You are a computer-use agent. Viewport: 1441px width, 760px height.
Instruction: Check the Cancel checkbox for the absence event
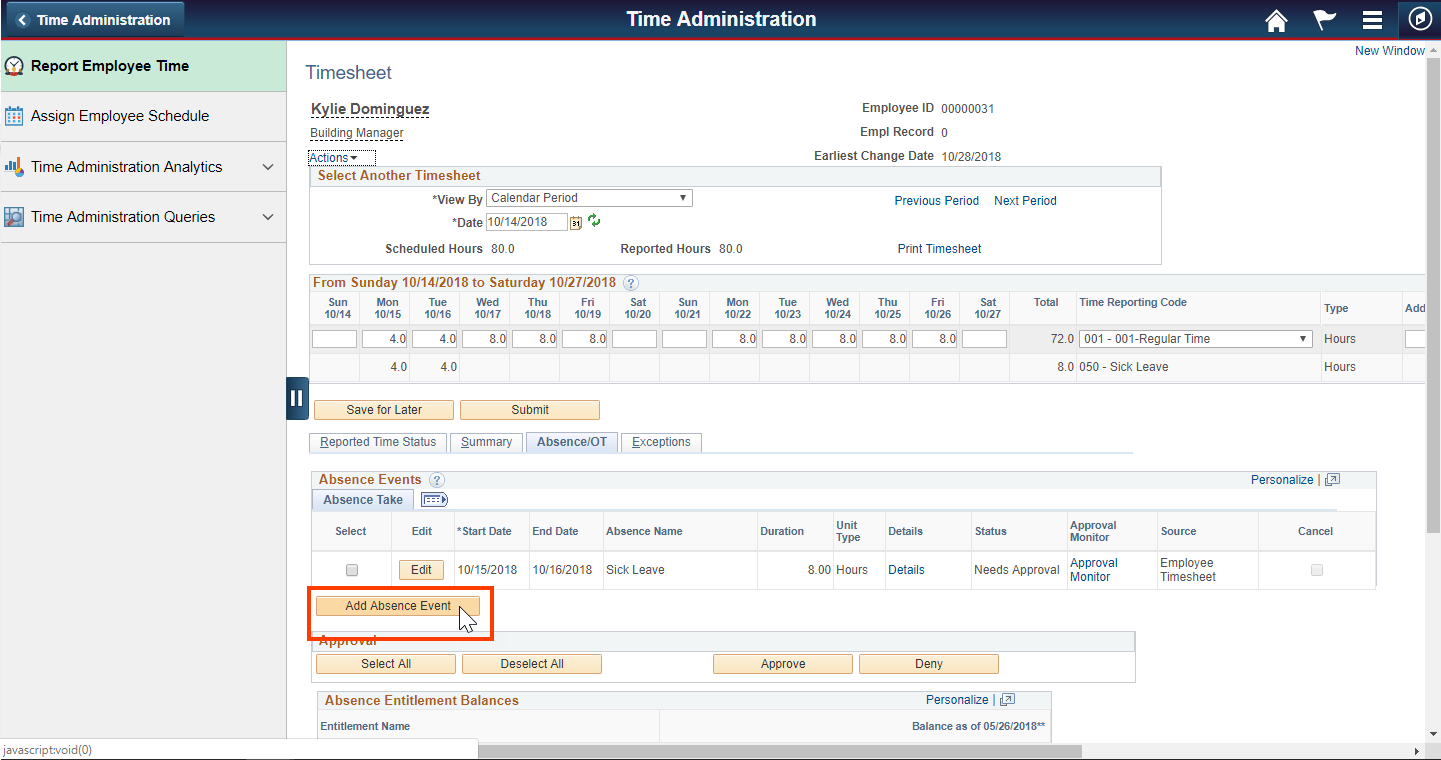point(1317,569)
